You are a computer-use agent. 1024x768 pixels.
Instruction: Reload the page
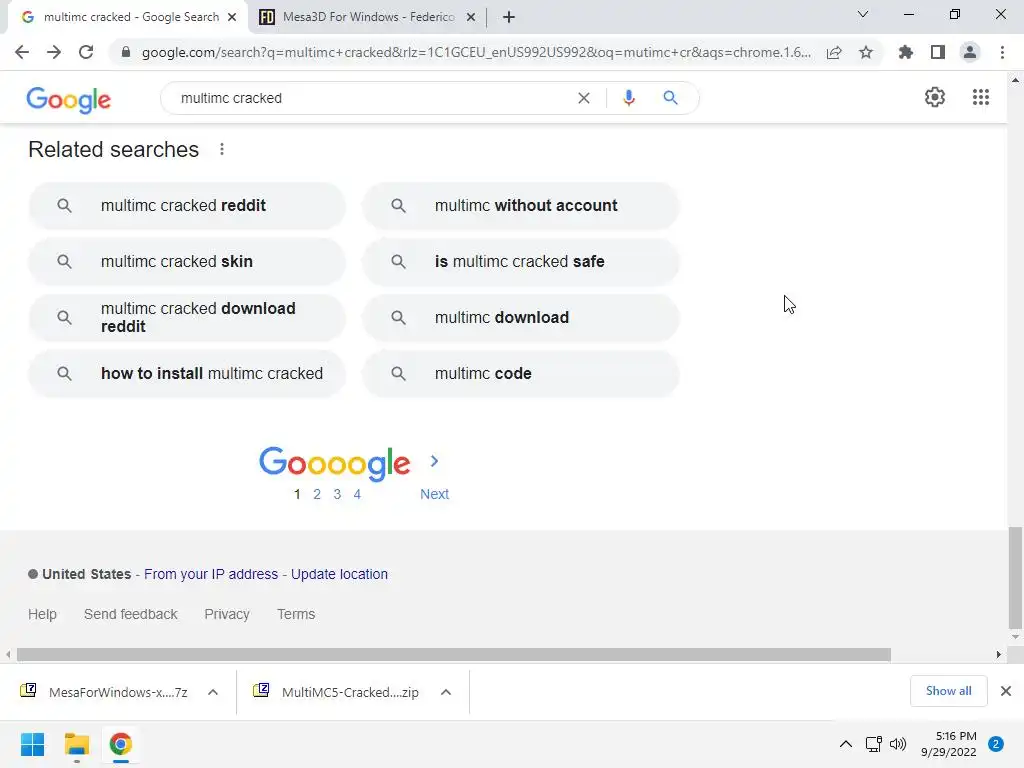(x=86, y=52)
